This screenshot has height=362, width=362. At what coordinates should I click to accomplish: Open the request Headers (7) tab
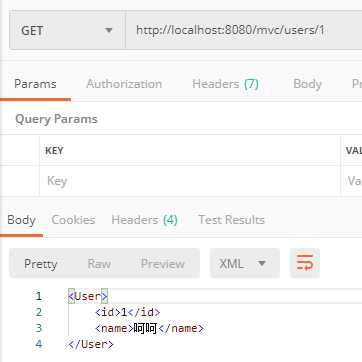click(225, 84)
